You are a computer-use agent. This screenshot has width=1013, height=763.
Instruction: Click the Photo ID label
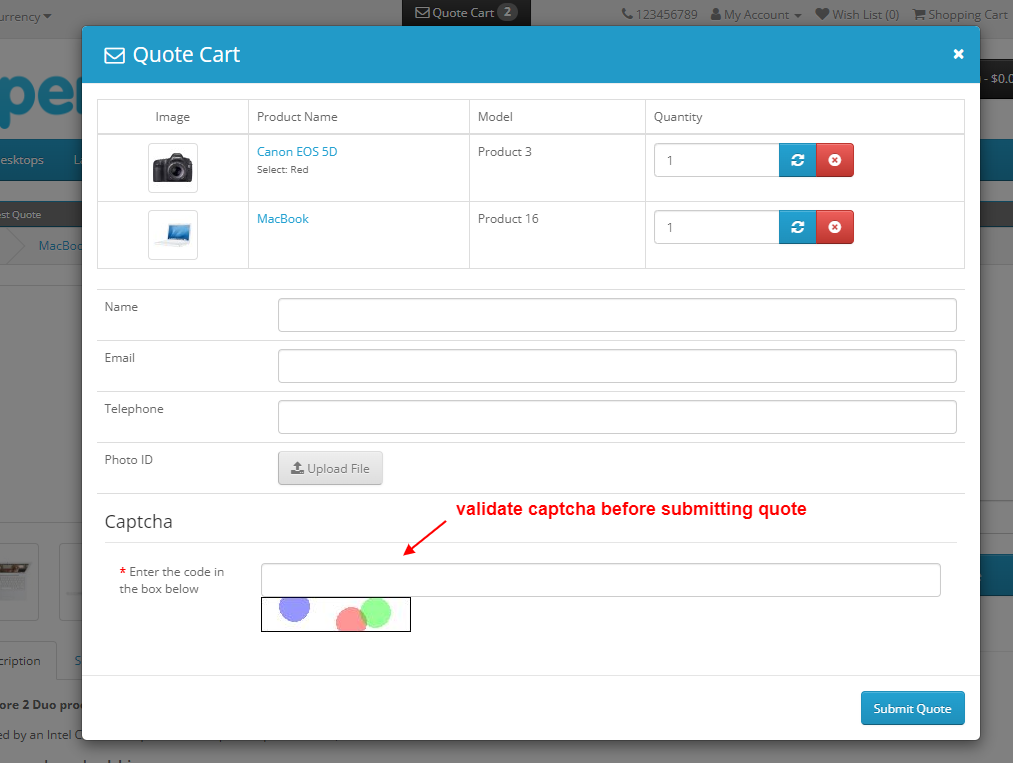click(x=129, y=460)
